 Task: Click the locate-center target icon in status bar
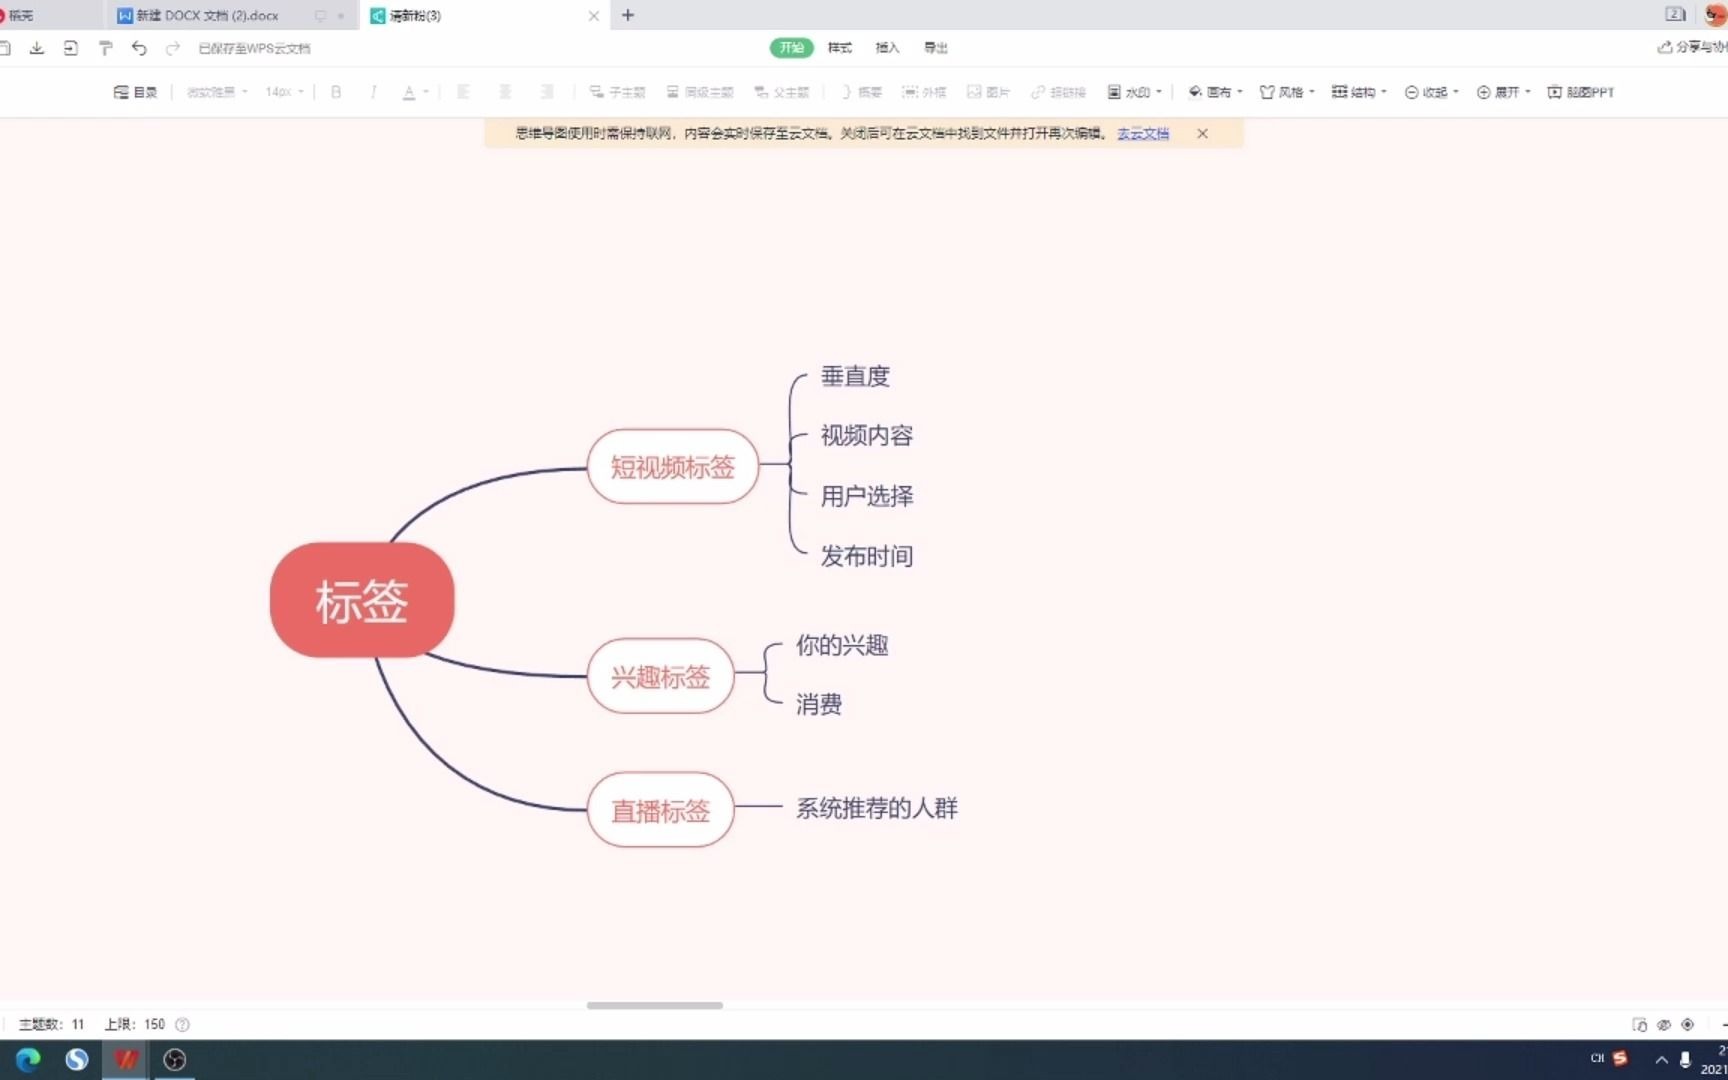(x=1688, y=1024)
